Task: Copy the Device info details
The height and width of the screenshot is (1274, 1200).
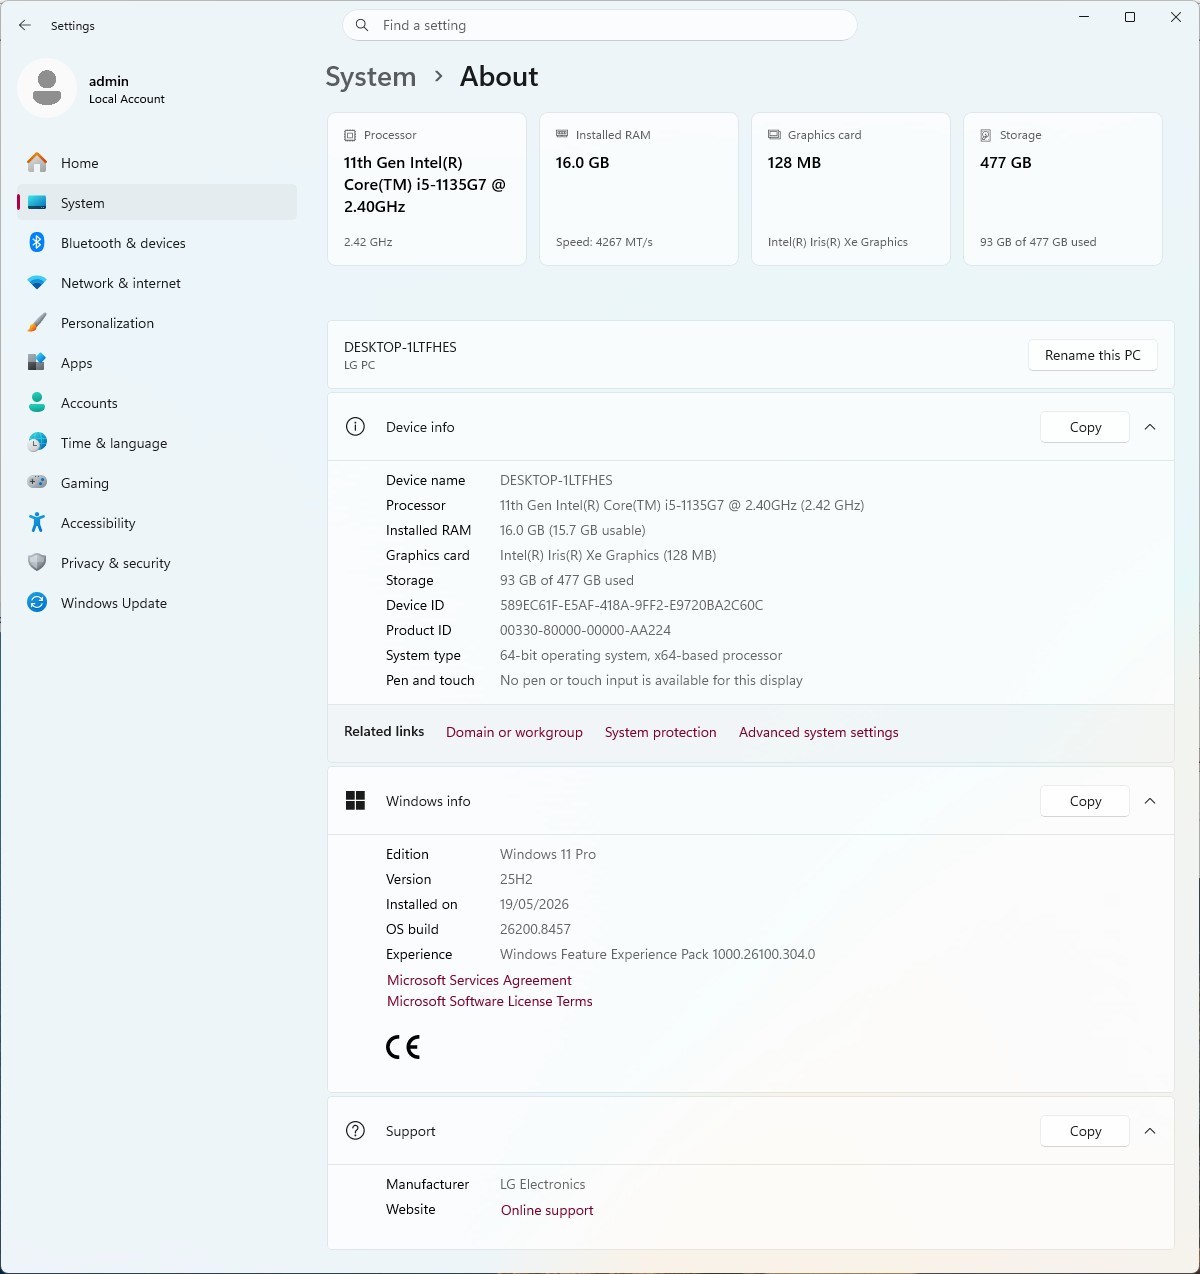Action: 1085,427
